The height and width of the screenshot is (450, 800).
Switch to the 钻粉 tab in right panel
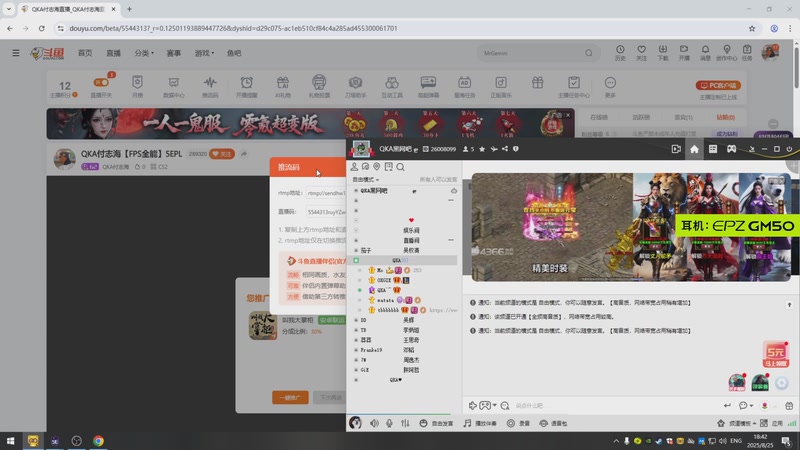pos(725,117)
